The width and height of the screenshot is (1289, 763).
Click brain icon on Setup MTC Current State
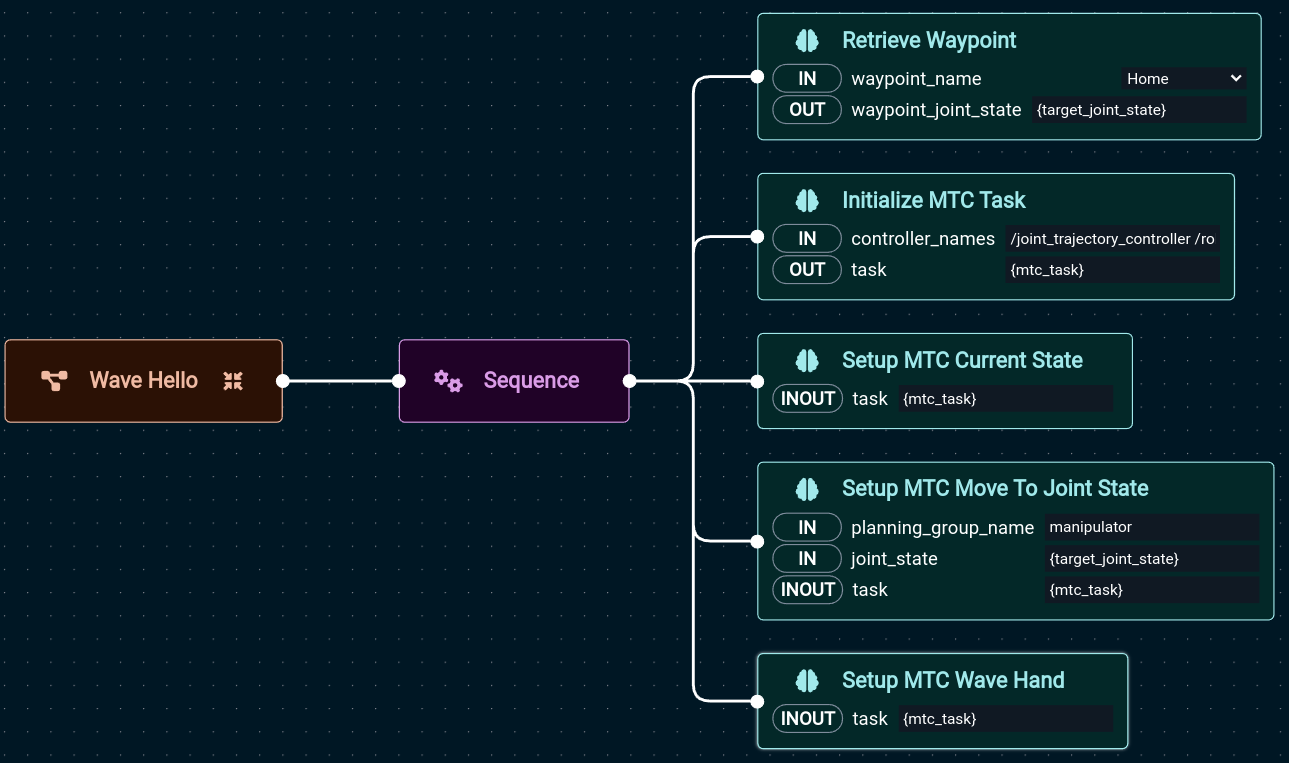pos(807,361)
